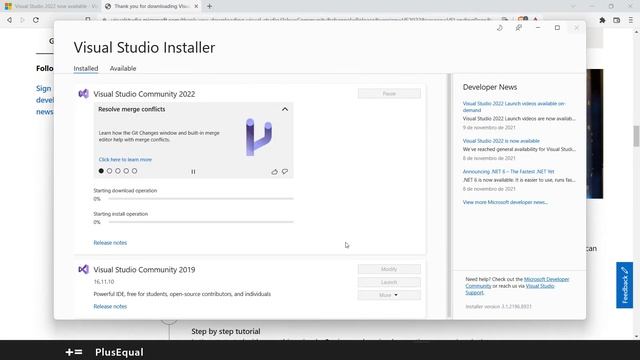Click the Visual Studio Community 2022 logo icon

(x=83, y=93)
